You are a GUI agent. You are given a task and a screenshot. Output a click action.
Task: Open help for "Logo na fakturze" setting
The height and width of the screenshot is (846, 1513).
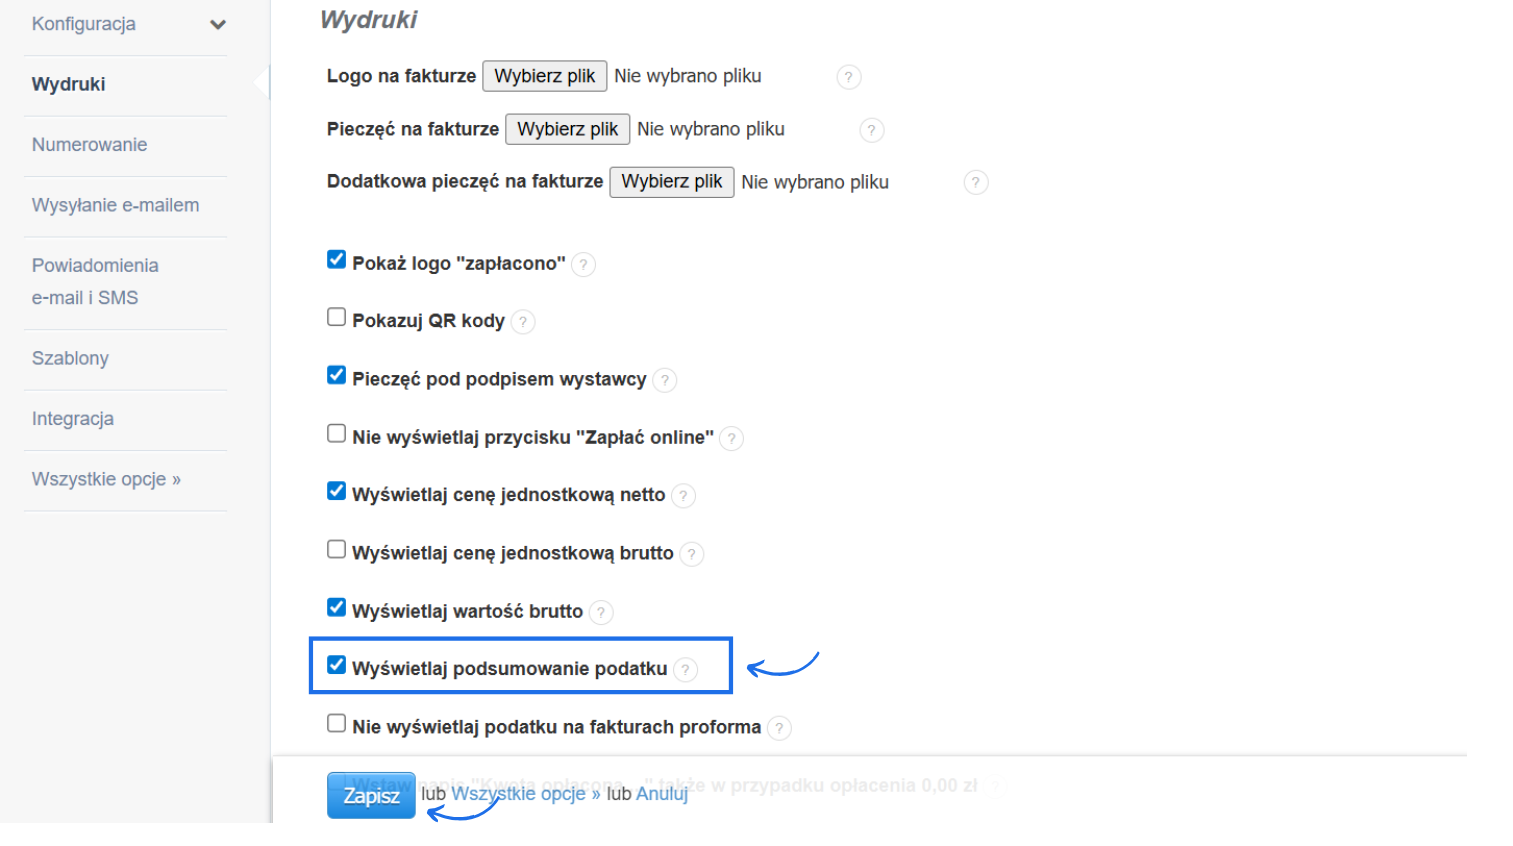(x=848, y=76)
